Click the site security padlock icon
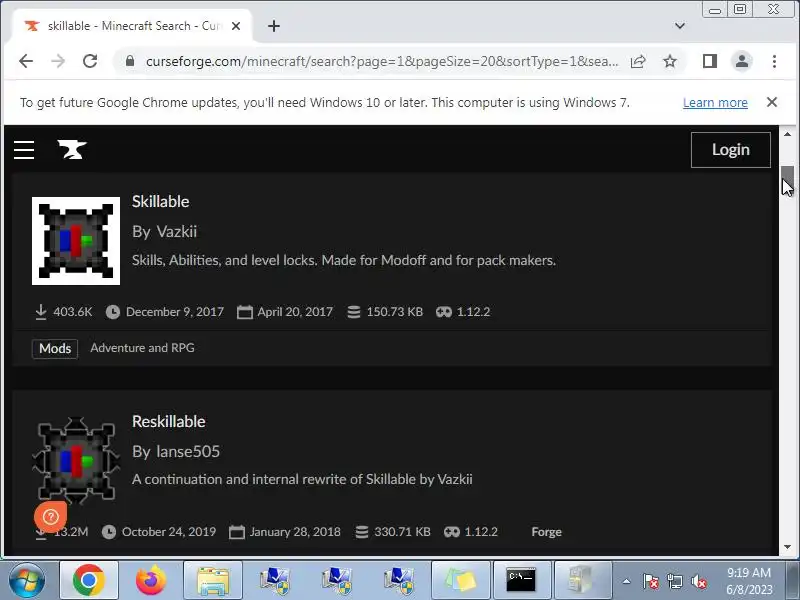Viewport: 800px width, 600px height. [130, 61]
